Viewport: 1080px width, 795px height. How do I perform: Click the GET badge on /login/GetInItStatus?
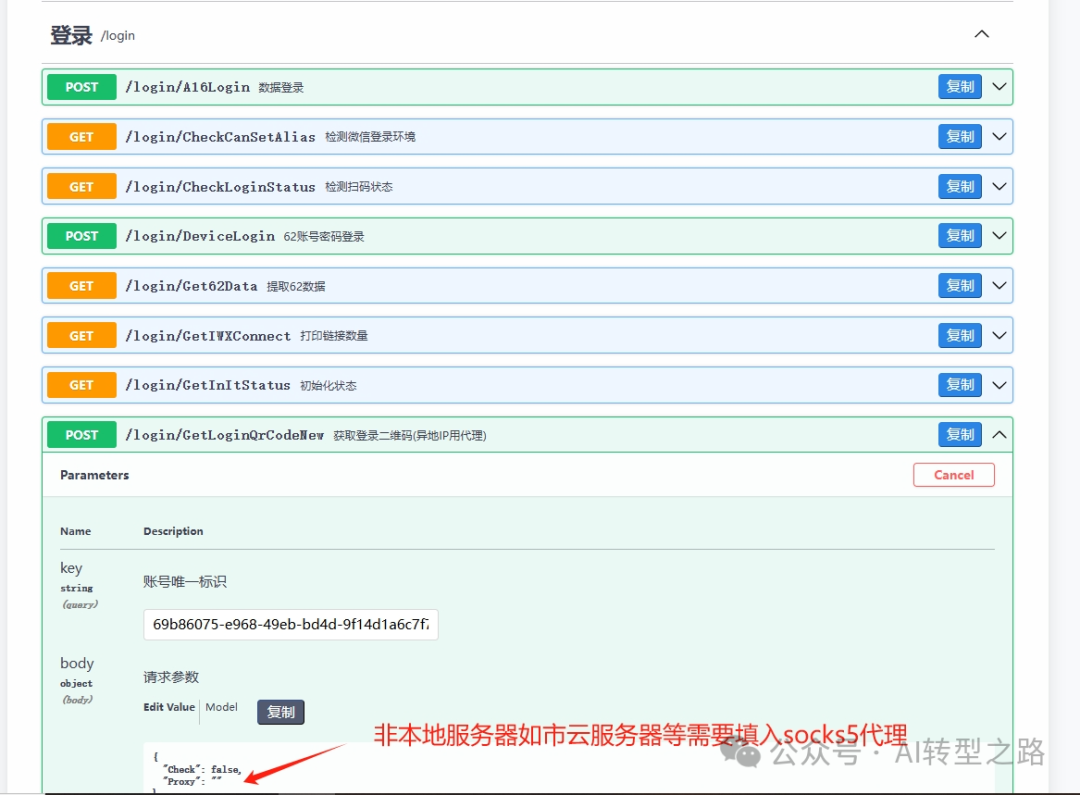click(80, 384)
